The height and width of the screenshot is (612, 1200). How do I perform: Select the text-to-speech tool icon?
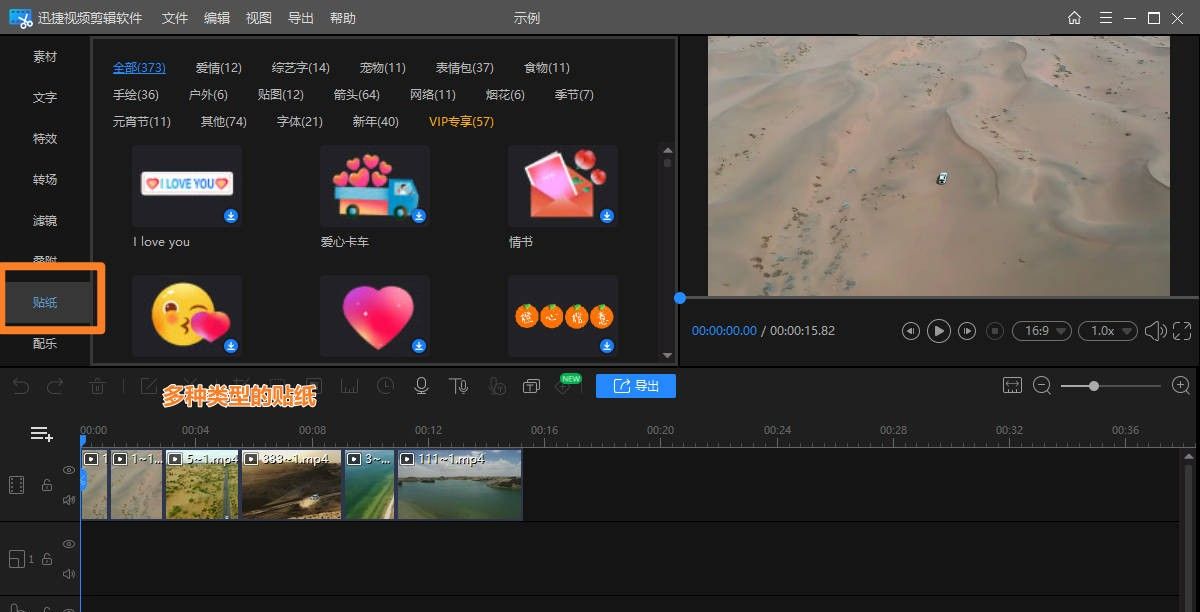459,386
